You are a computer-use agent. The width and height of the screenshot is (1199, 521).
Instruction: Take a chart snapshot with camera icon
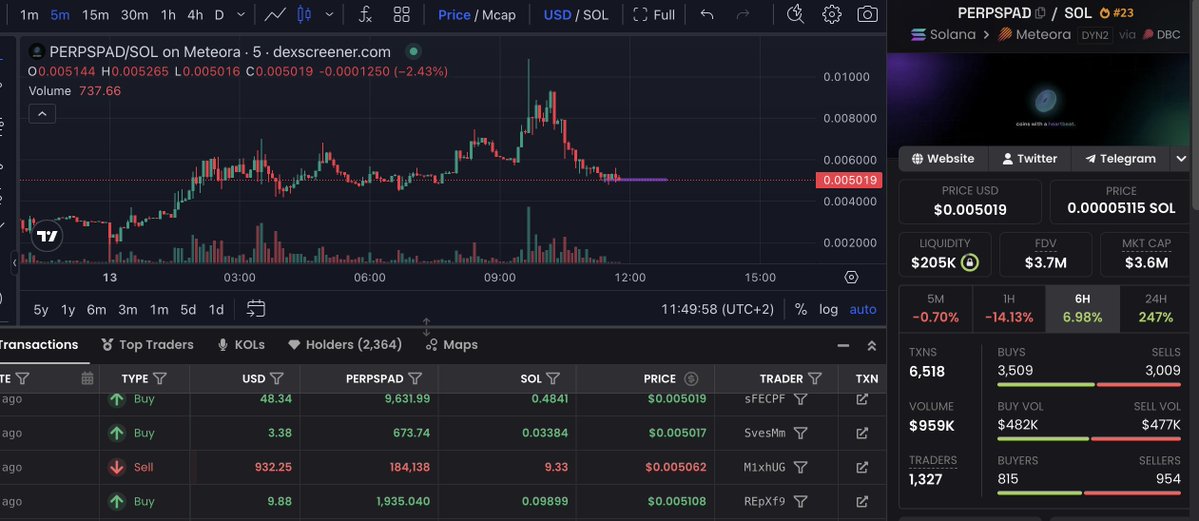pos(867,15)
